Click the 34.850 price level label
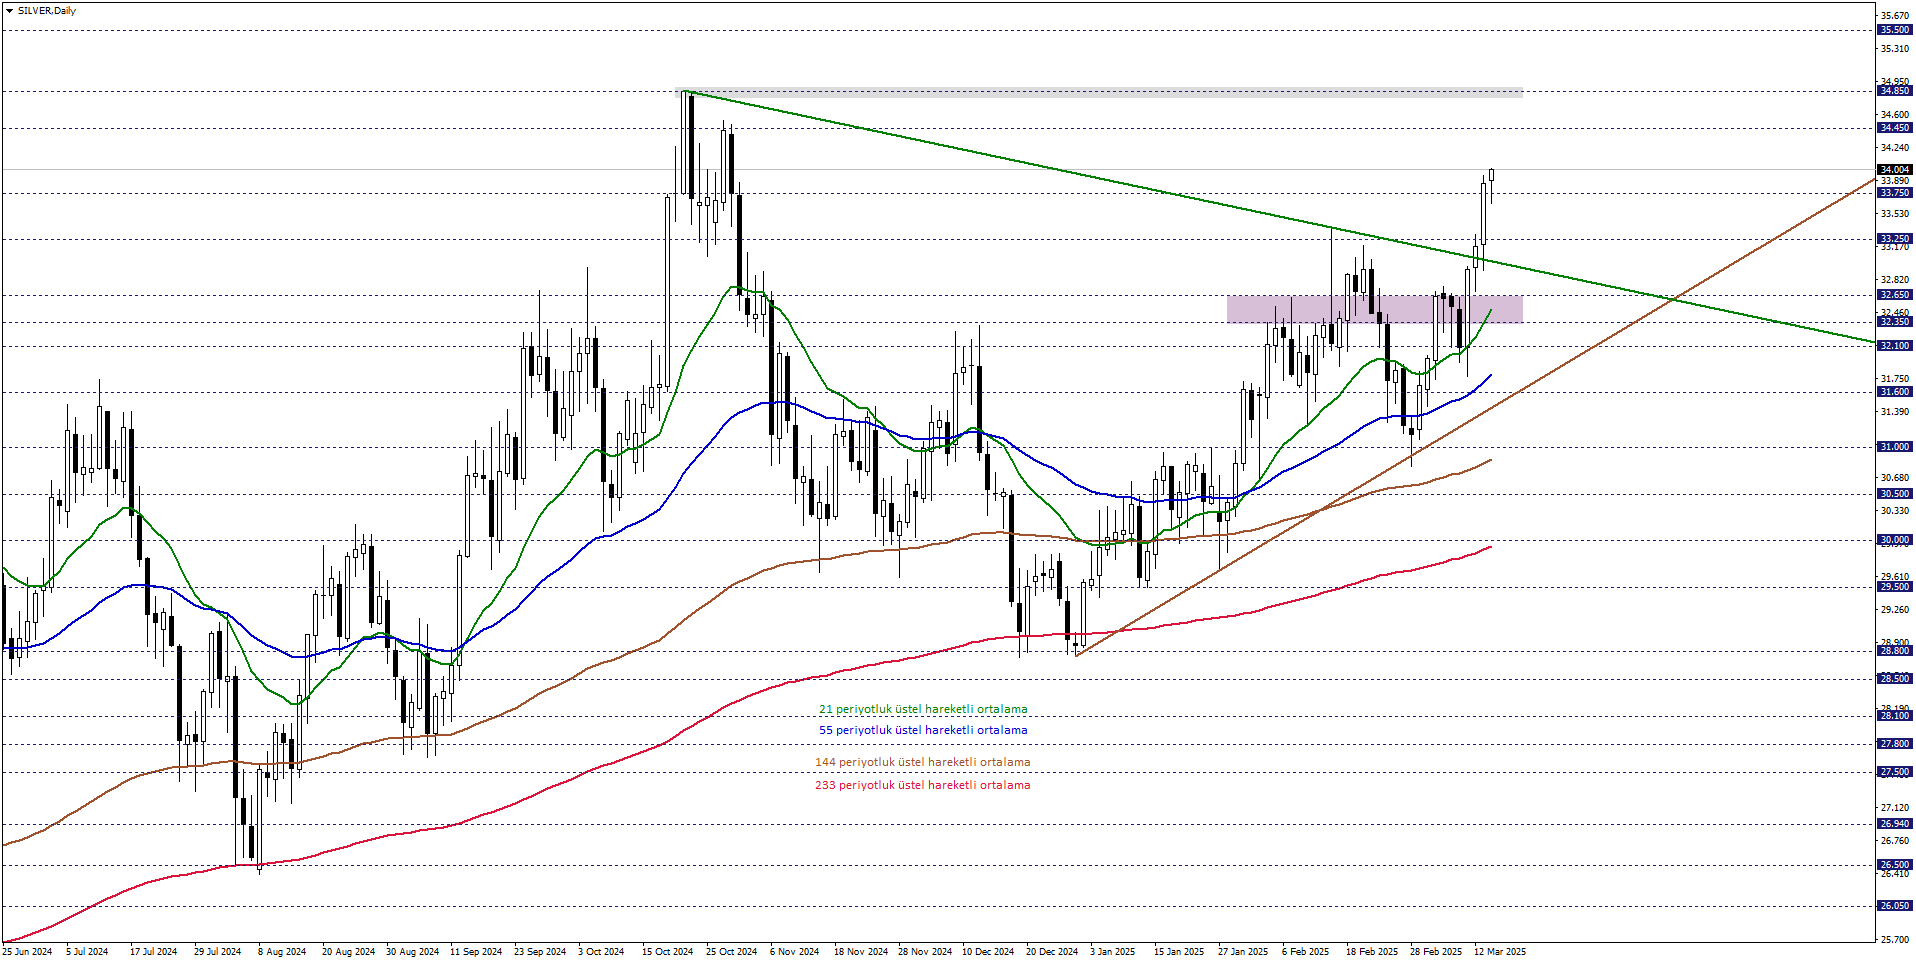Image resolution: width=1916 pixels, height=963 pixels. tap(1895, 91)
